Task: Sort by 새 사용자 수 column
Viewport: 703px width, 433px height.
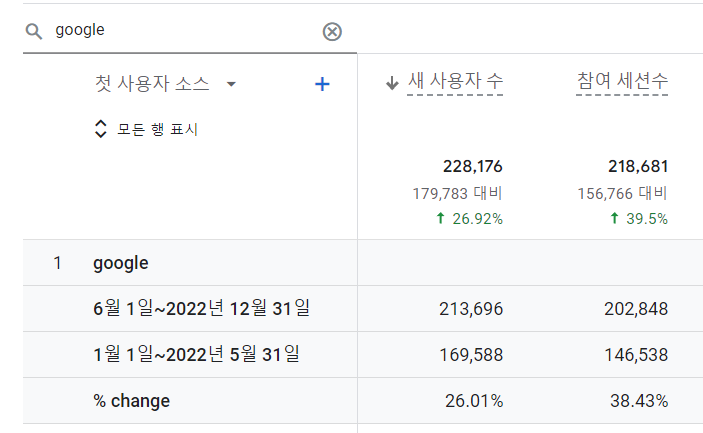Action: [455, 82]
